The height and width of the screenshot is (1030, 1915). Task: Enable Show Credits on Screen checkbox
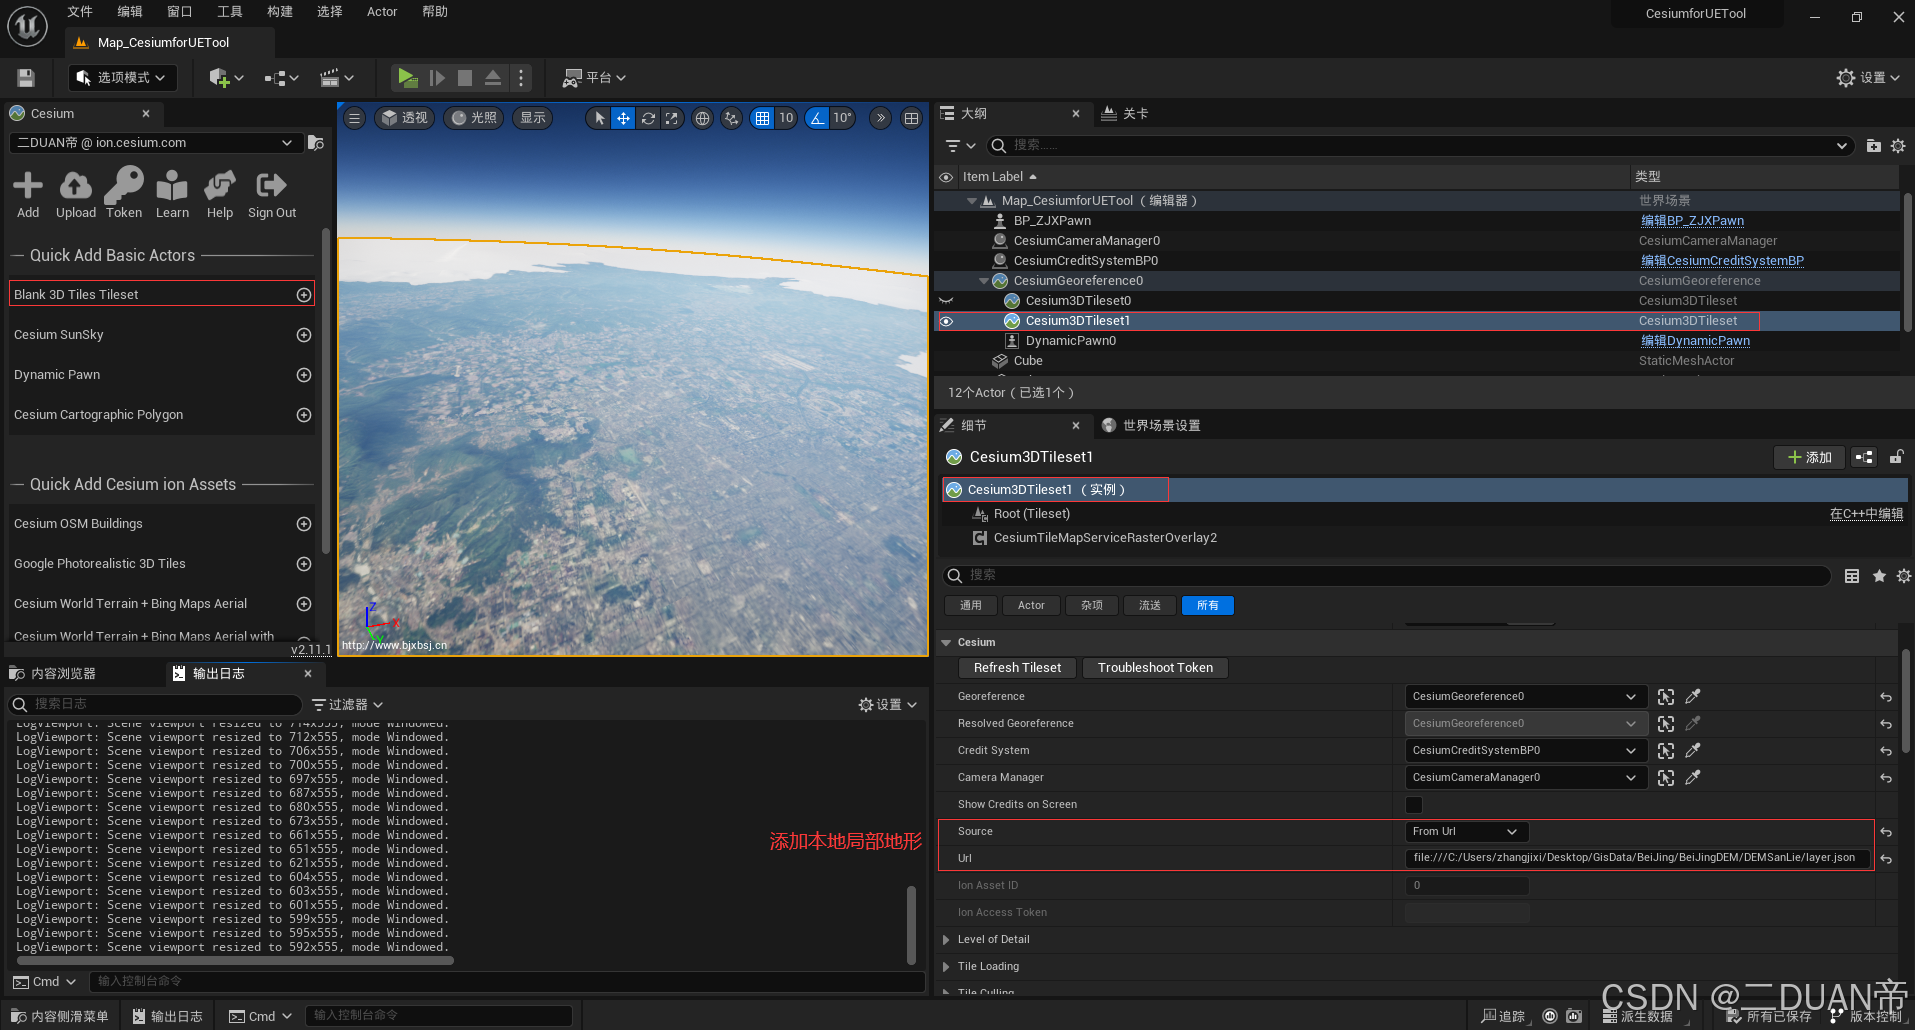[1413, 804]
